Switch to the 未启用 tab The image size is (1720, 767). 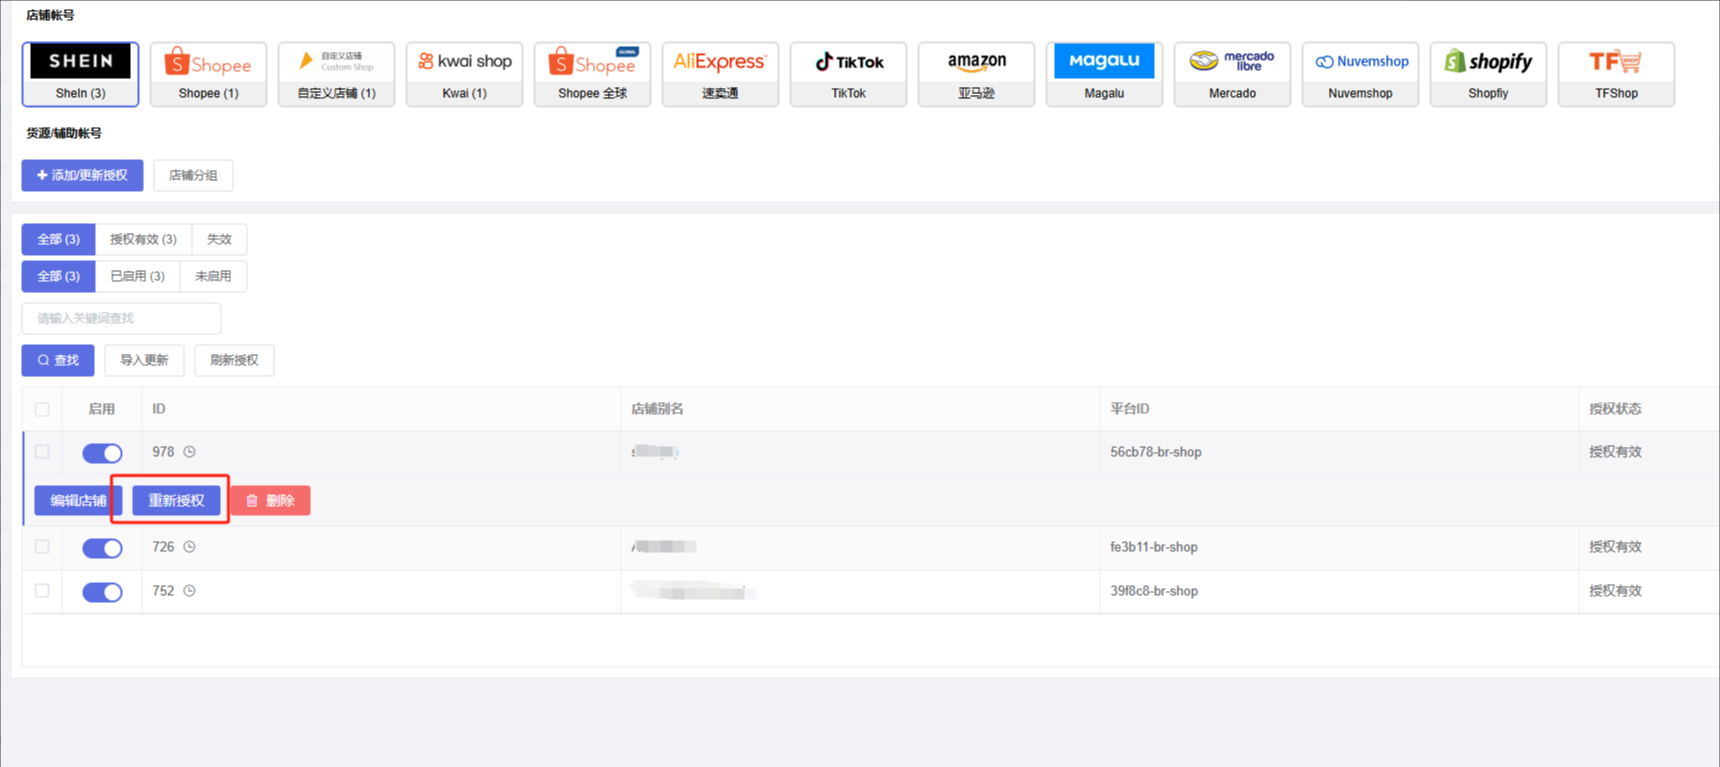[213, 276]
